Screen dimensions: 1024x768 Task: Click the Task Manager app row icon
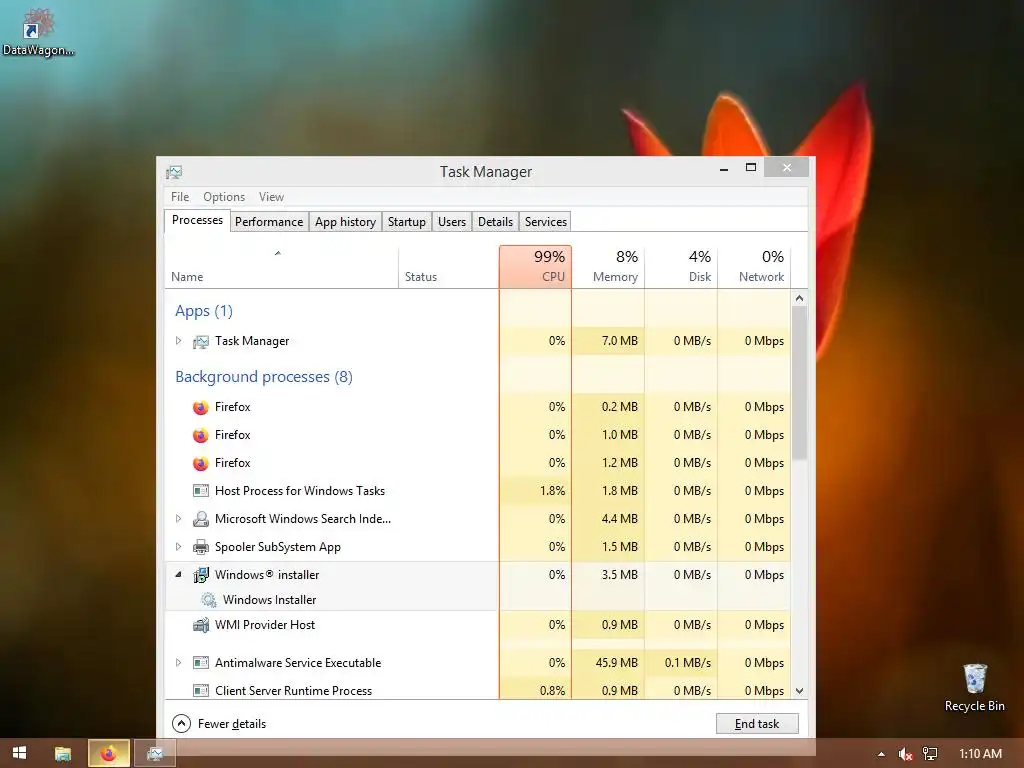pyautogui.click(x=200, y=342)
